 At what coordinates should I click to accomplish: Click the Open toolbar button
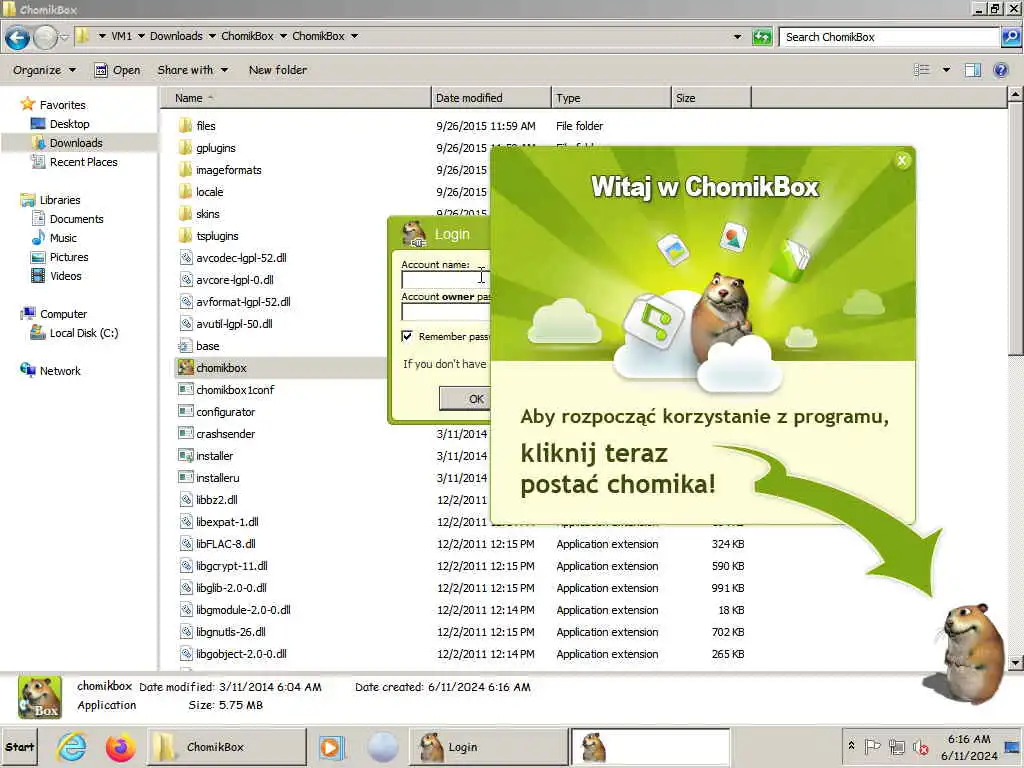[x=117, y=70]
